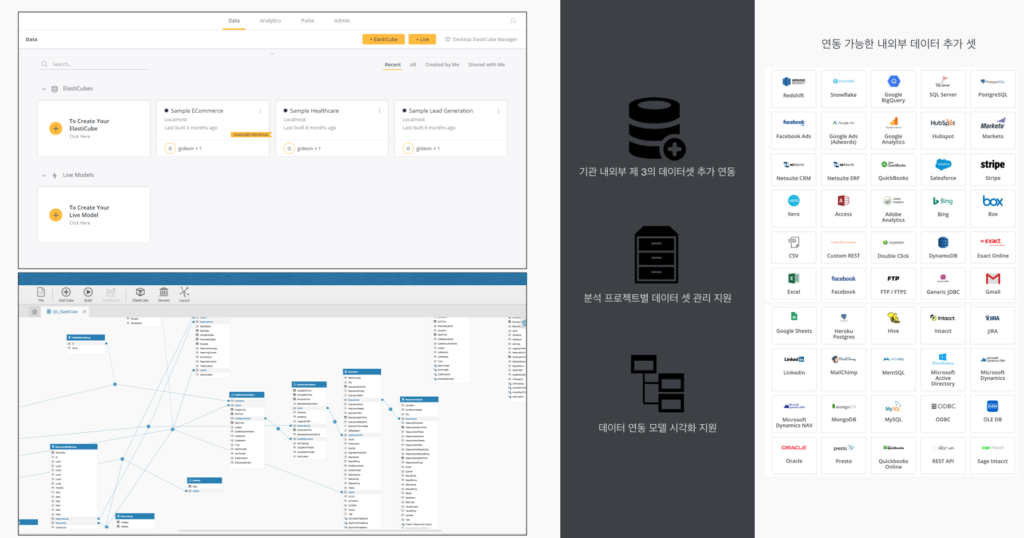Open the Data tab
The height and width of the screenshot is (538, 1024).
234,21
